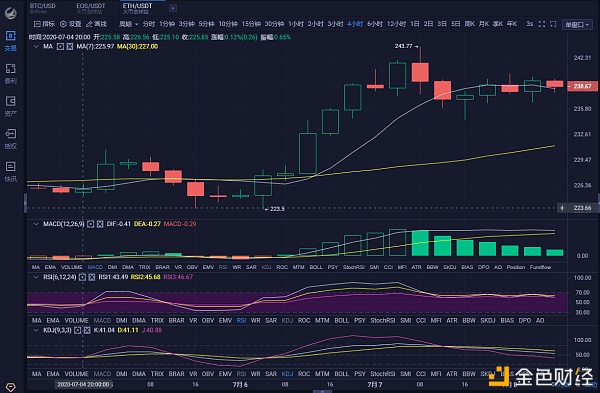Click the 238.67 current price label
600x393 pixels.
point(582,86)
